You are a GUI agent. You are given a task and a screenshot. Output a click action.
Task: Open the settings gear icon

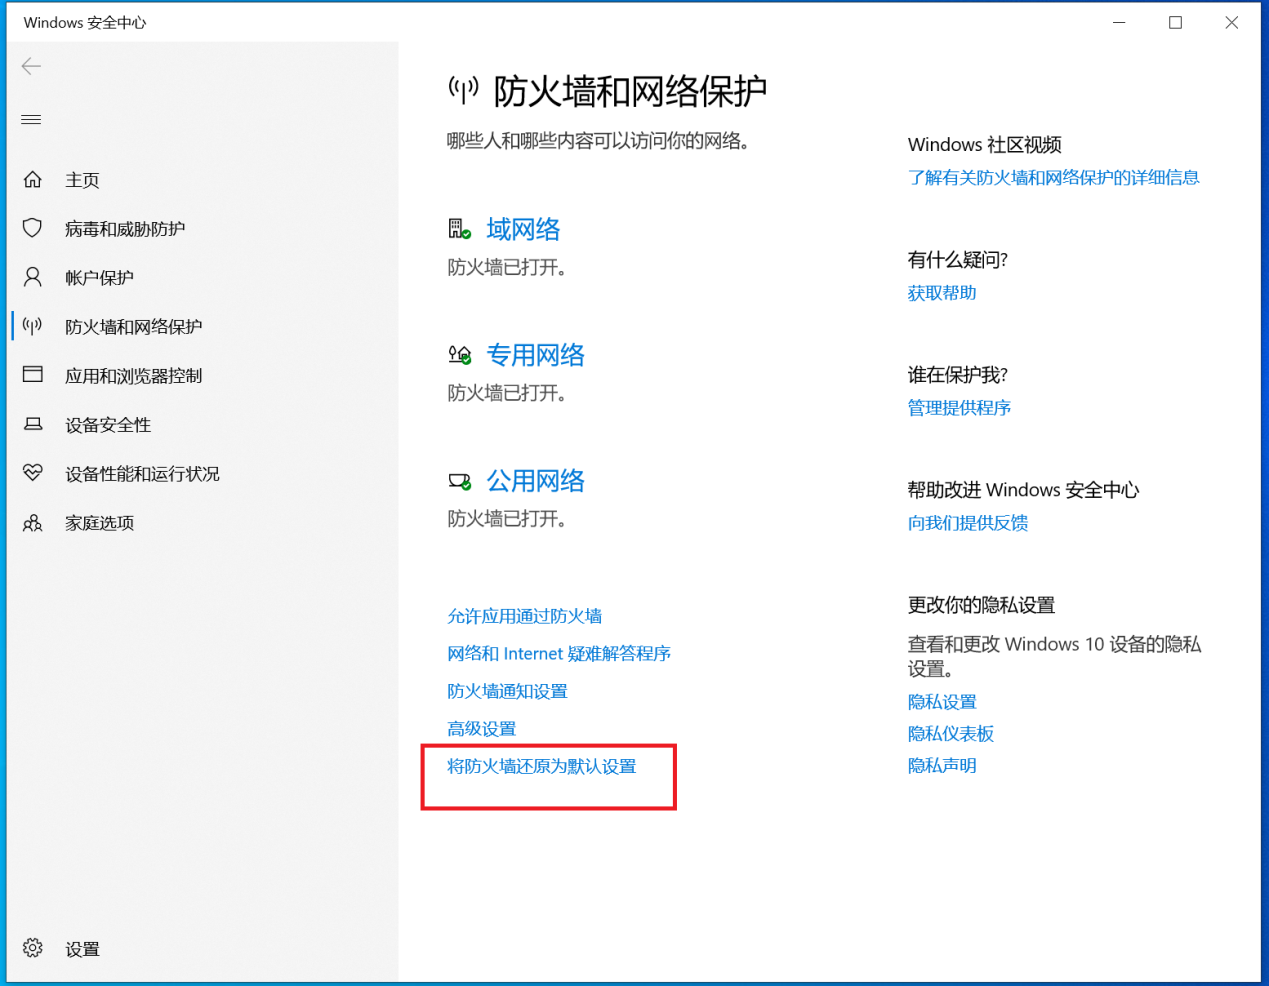(33, 948)
